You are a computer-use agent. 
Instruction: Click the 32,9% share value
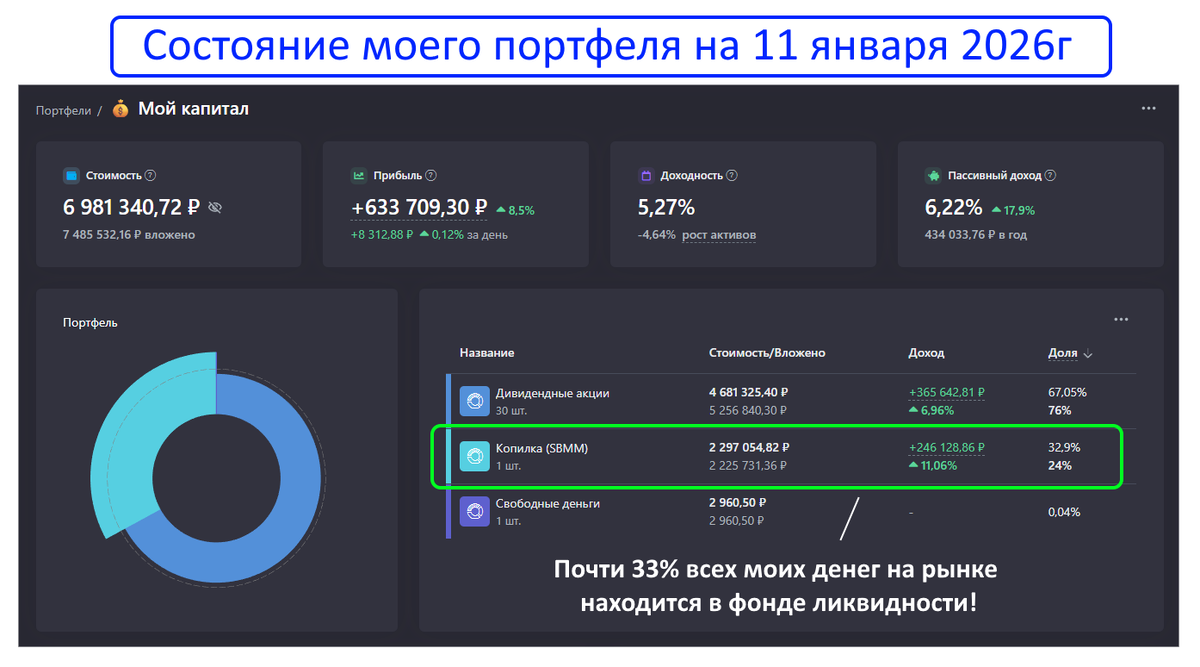point(1064,448)
